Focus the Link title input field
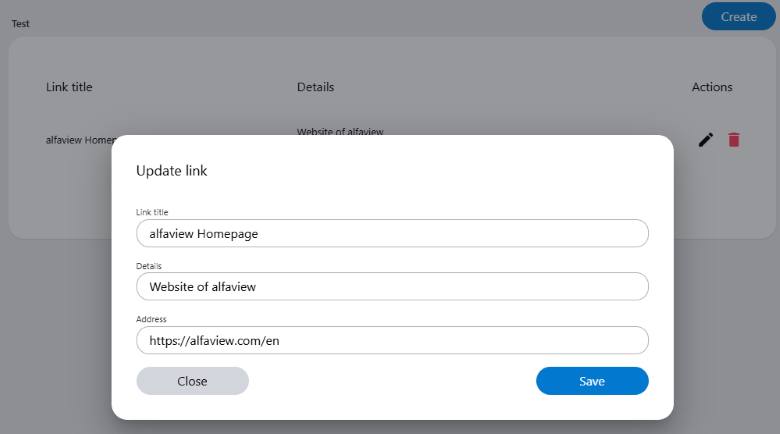 coord(392,233)
